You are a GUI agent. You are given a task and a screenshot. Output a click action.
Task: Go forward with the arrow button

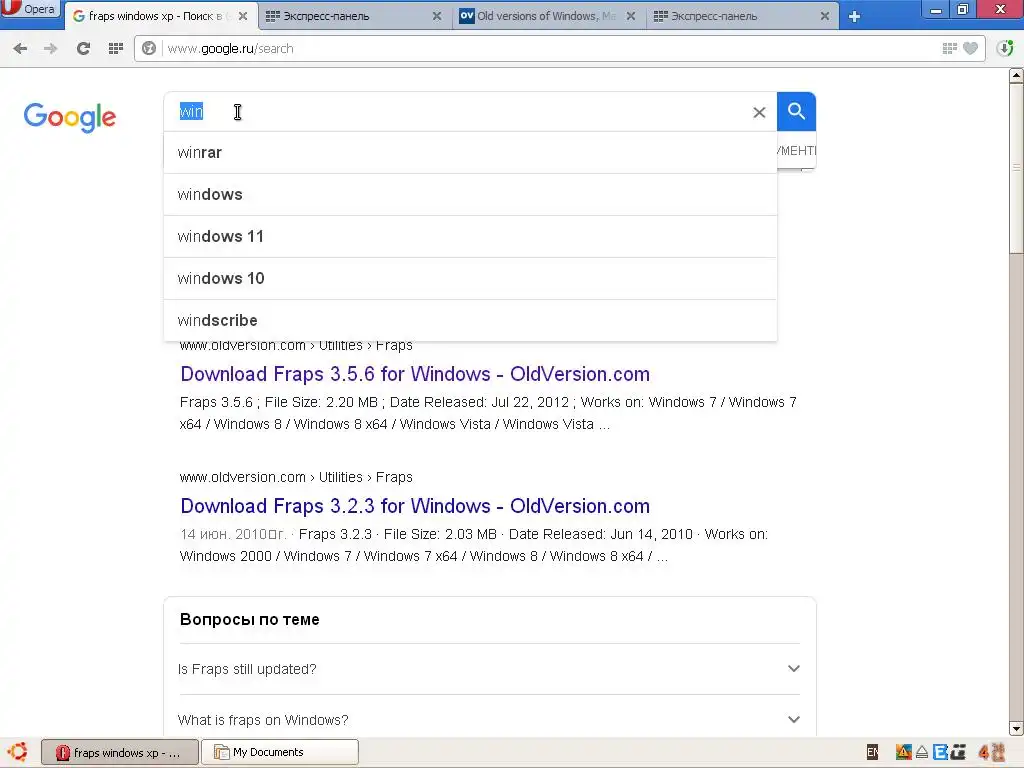pyautogui.click(x=50, y=48)
